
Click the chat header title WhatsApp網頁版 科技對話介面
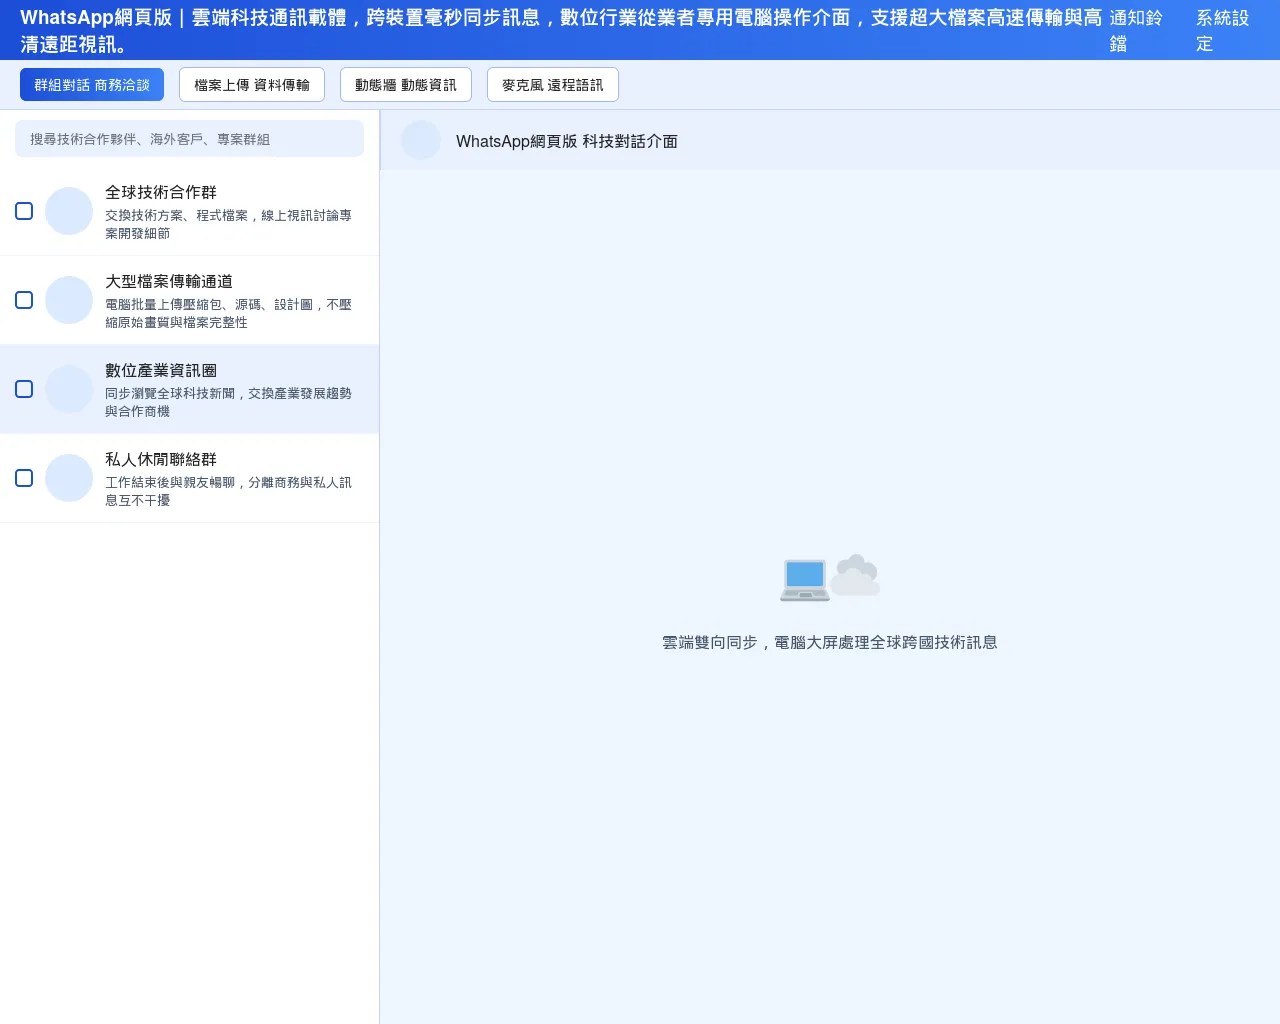567,141
